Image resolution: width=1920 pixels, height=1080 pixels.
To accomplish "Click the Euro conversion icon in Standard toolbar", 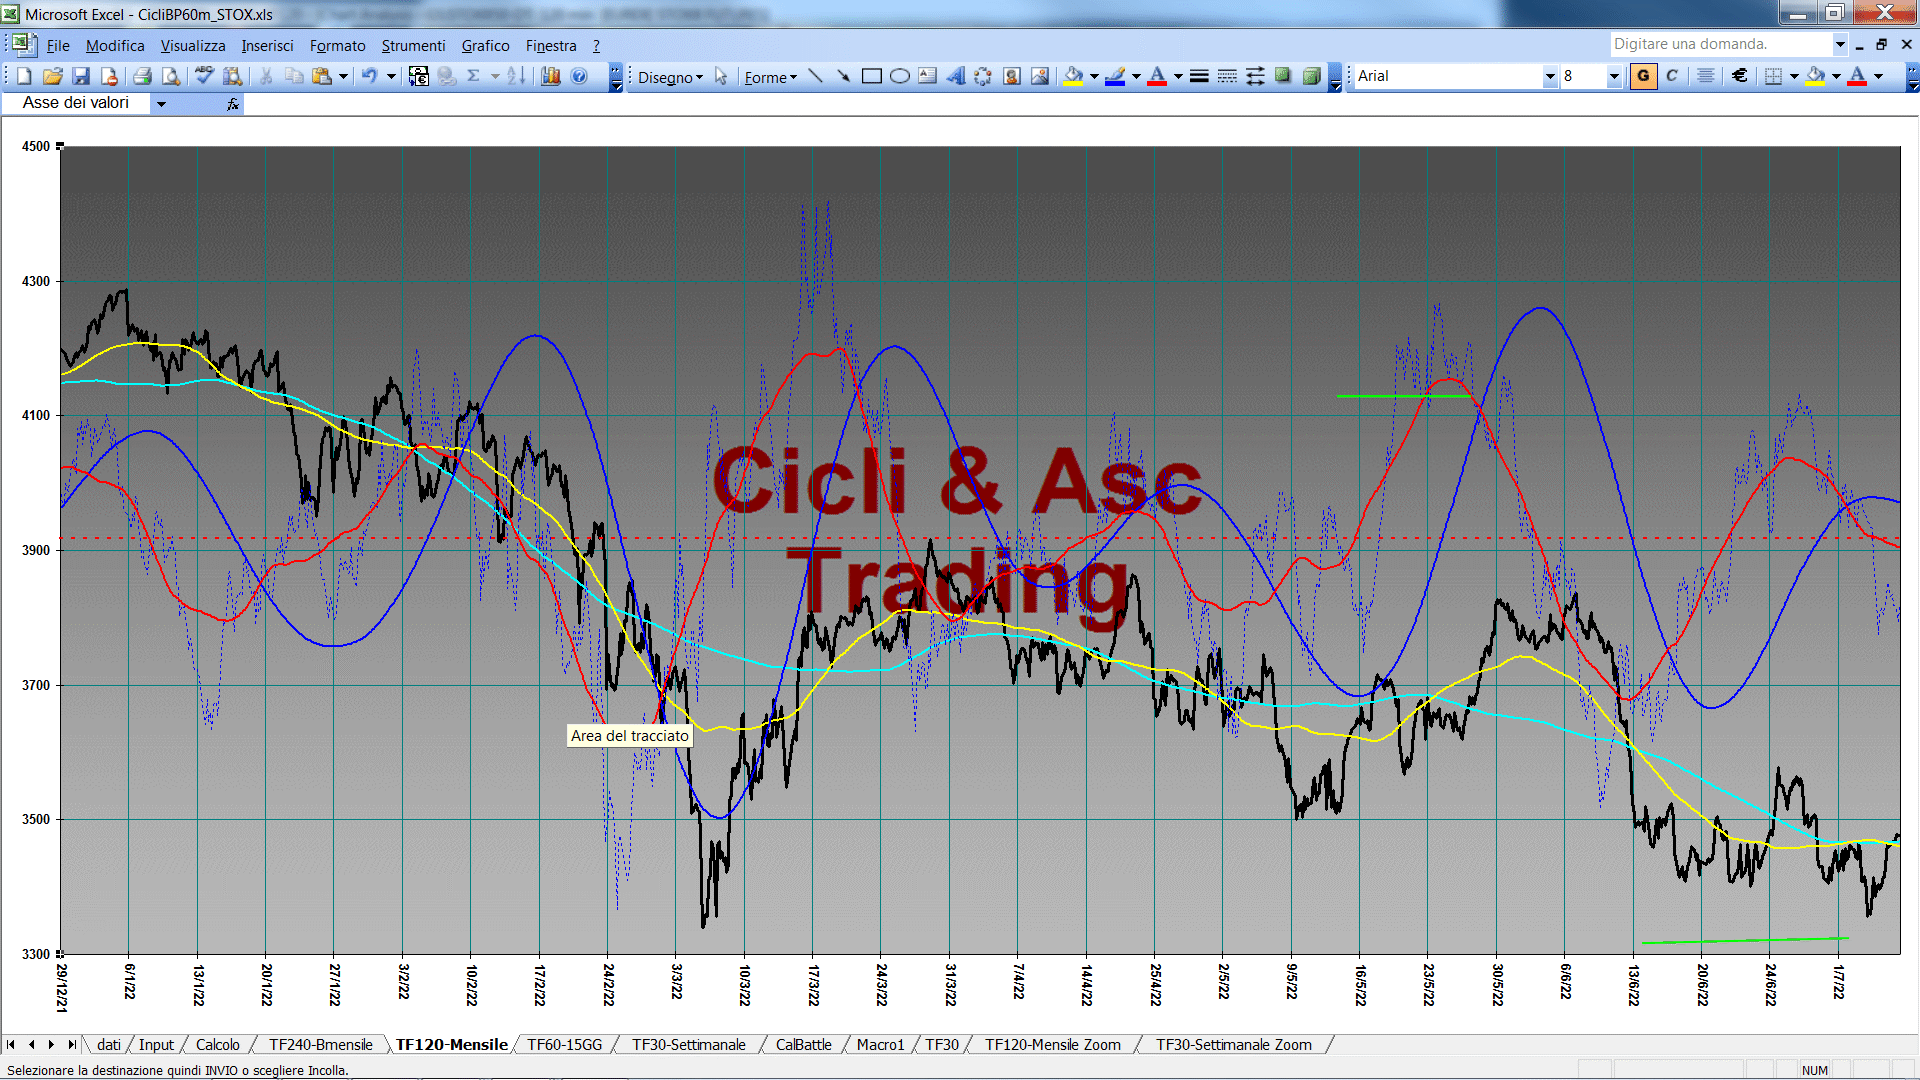I will click(419, 76).
